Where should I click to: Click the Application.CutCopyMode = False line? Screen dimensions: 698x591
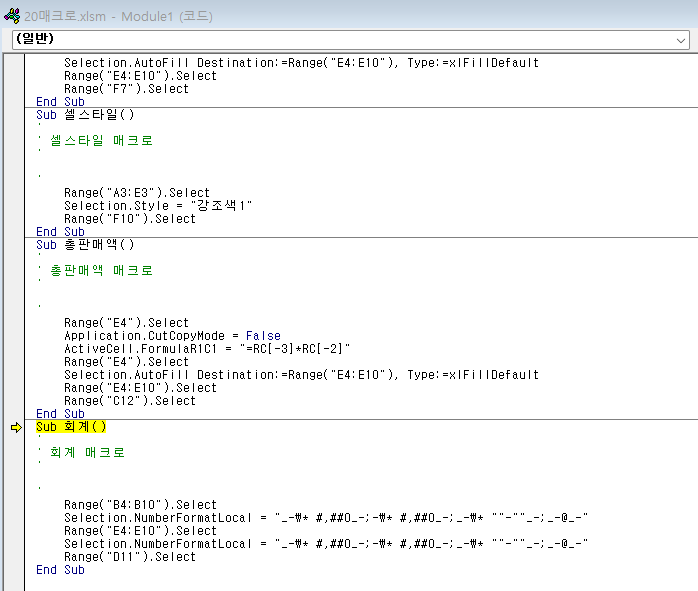172,336
